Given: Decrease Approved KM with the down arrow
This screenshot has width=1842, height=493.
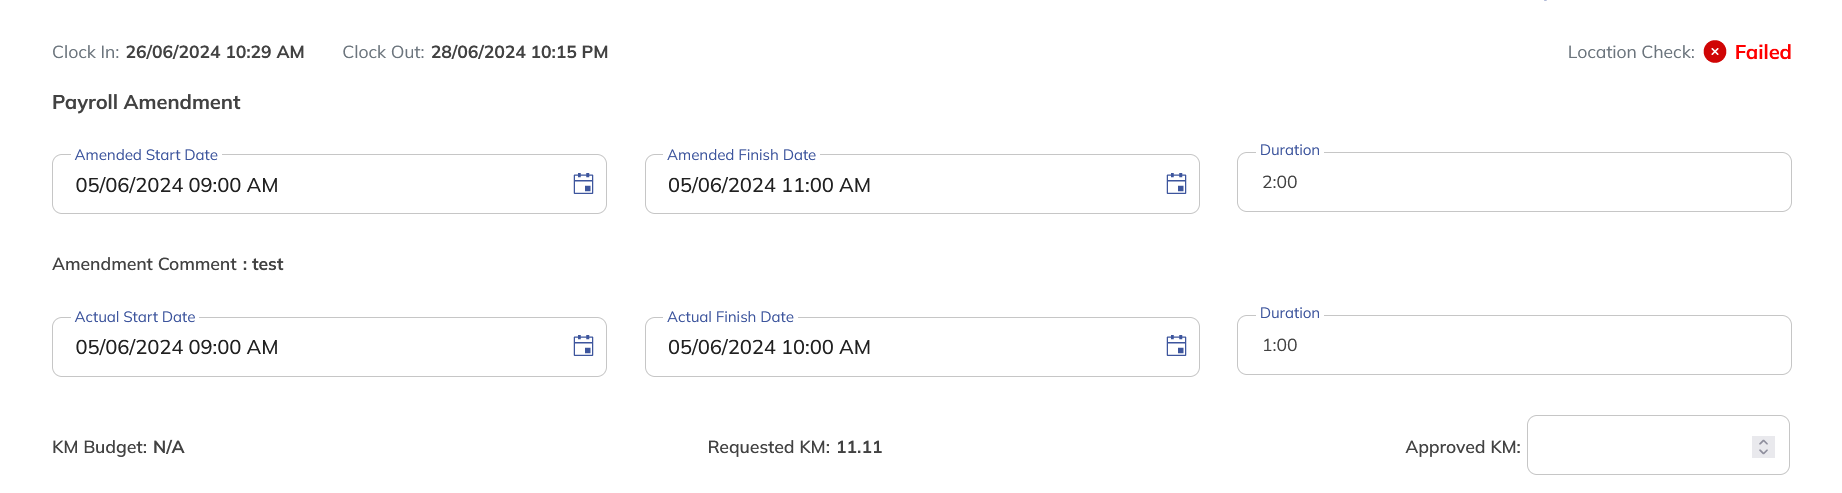Looking at the screenshot, I should [x=1763, y=452].
